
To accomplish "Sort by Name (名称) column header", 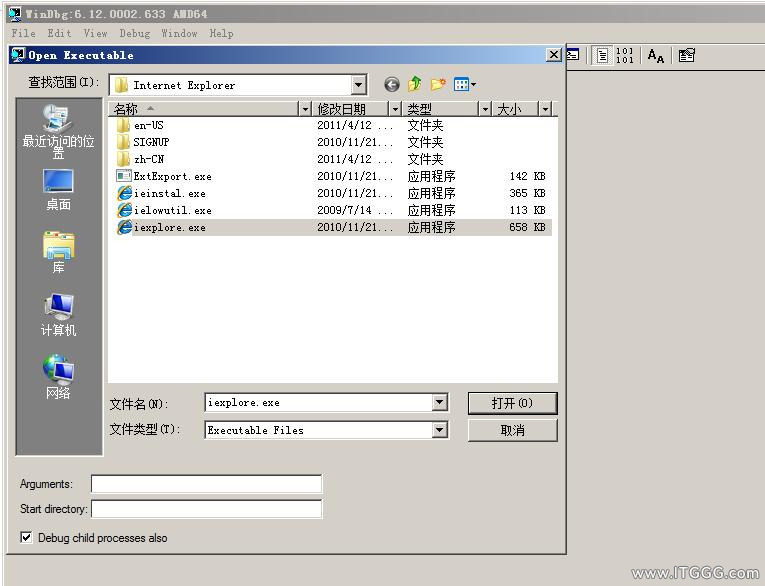I will tap(204, 109).
